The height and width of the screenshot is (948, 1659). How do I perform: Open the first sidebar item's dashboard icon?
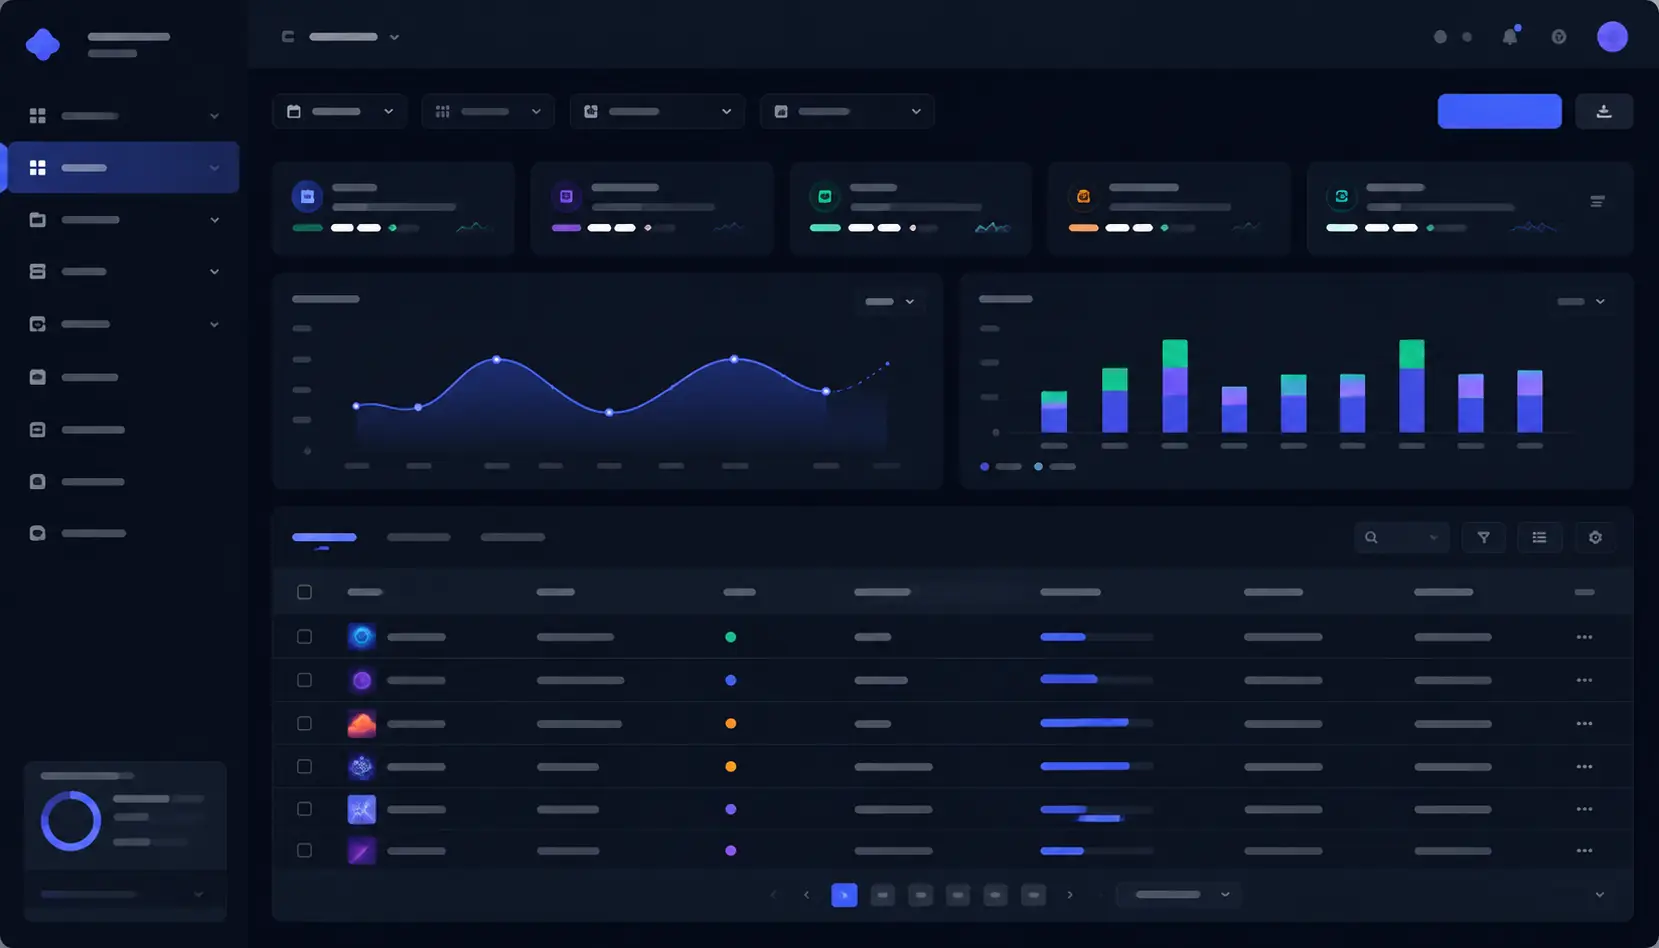(38, 116)
